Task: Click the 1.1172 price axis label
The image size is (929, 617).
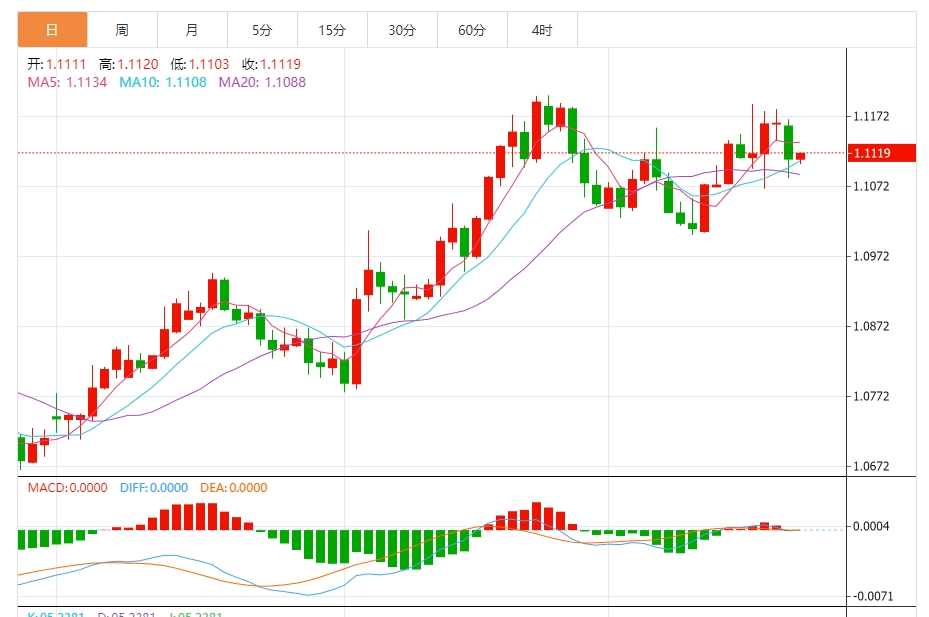Action: click(x=871, y=117)
